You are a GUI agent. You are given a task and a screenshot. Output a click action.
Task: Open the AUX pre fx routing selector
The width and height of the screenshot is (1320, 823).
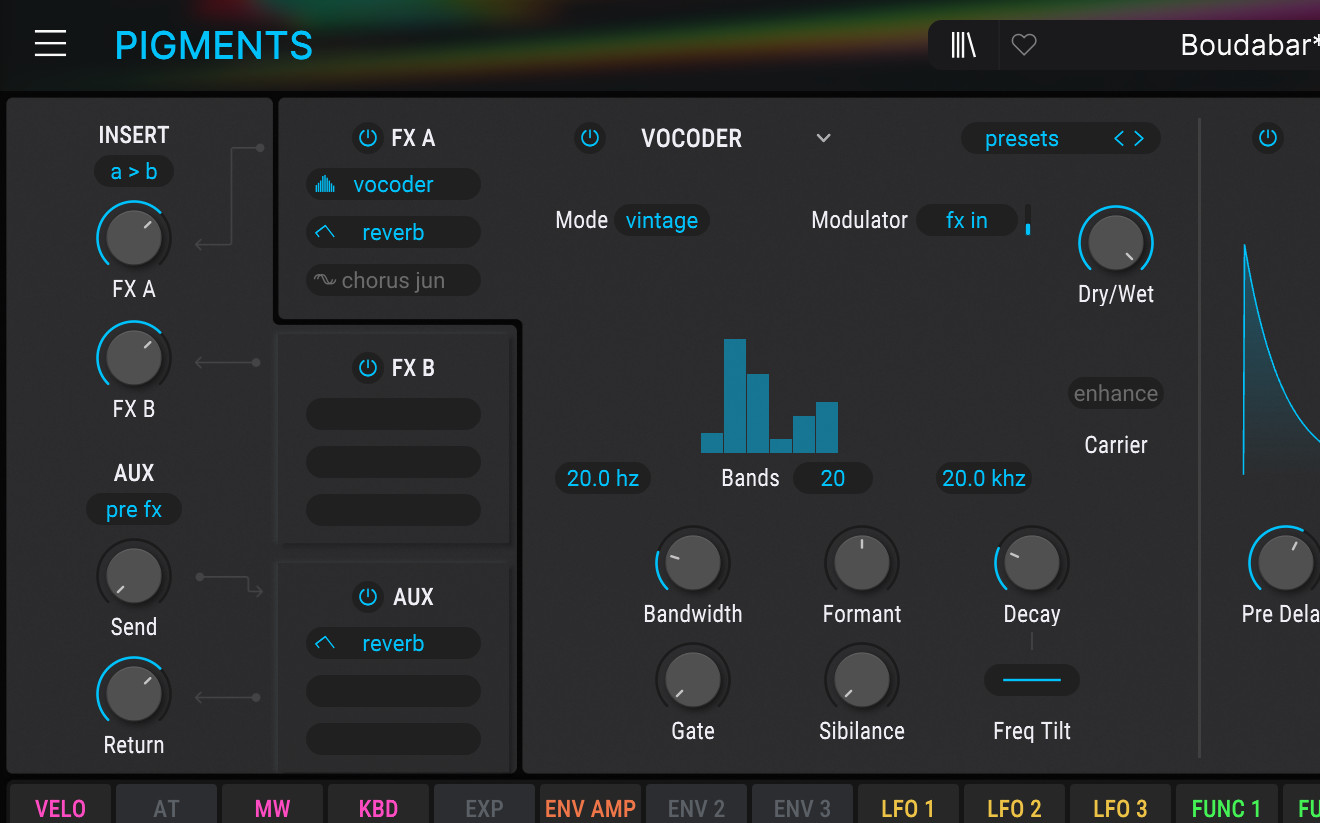coord(134,509)
